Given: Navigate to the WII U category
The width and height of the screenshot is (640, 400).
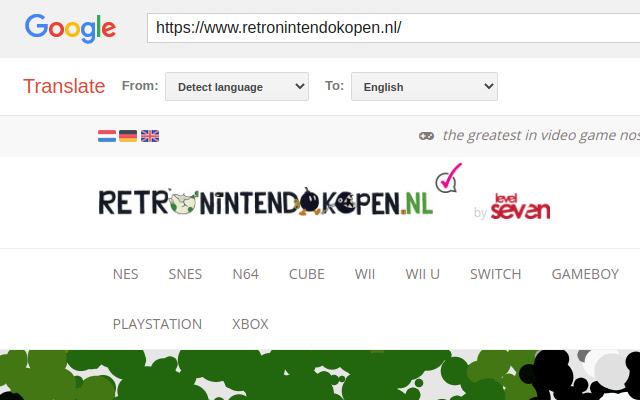Looking at the screenshot, I should (x=422, y=274).
